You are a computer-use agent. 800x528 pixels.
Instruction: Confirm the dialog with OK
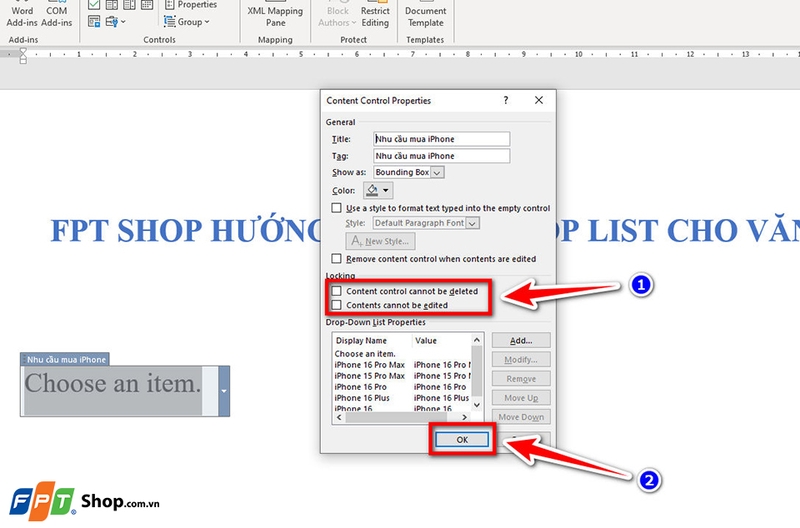tap(462, 439)
